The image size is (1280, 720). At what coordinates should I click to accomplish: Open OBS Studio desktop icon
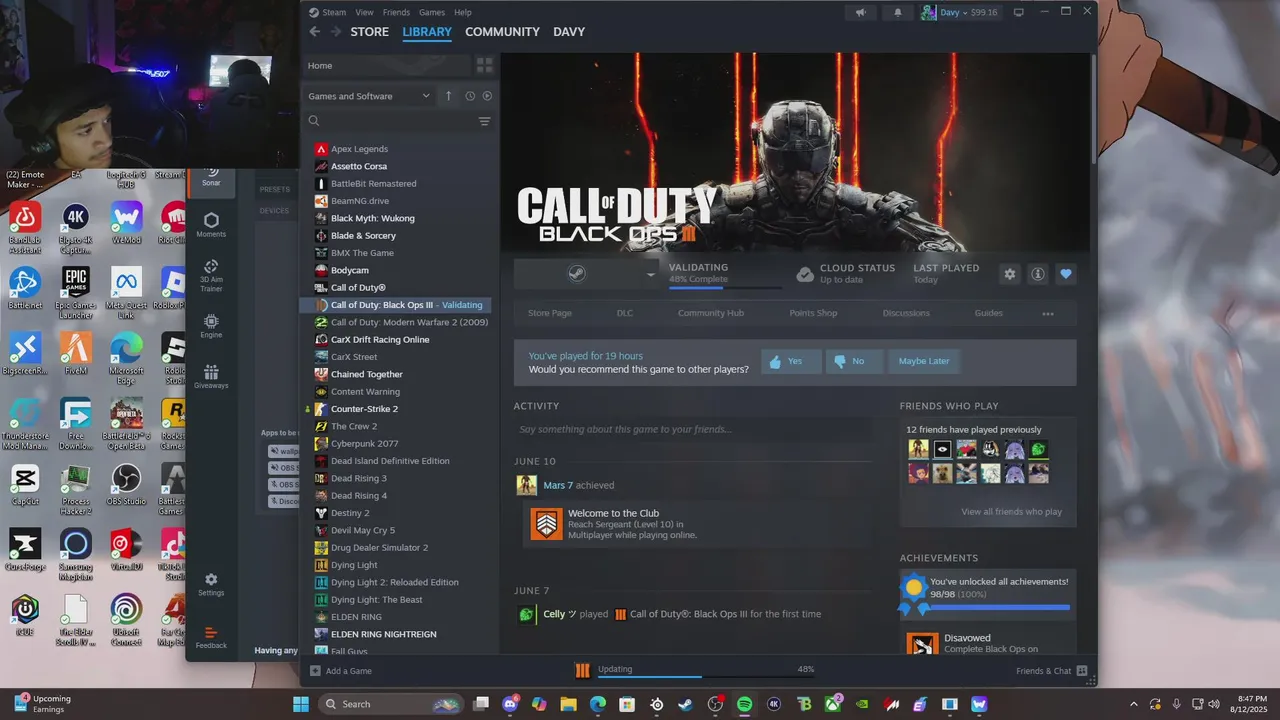click(x=127, y=484)
